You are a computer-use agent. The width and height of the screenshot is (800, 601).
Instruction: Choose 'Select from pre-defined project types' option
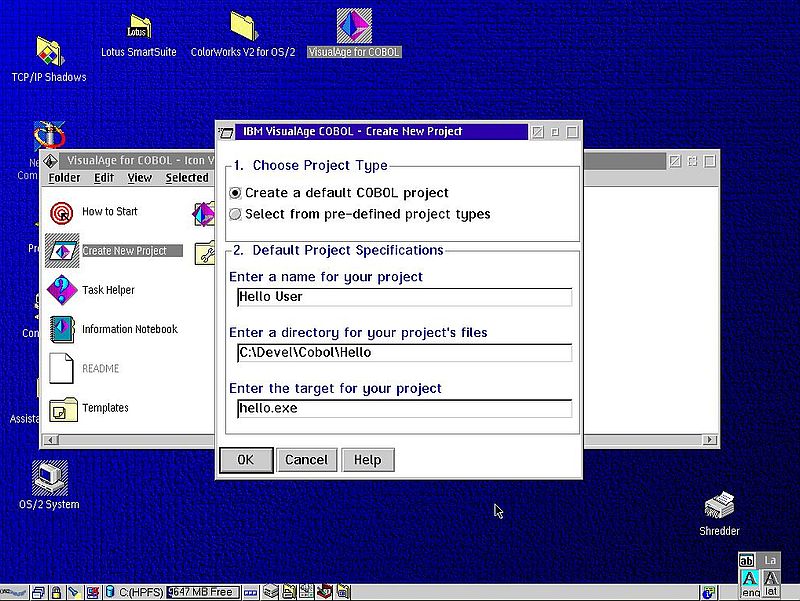click(x=236, y=214)
